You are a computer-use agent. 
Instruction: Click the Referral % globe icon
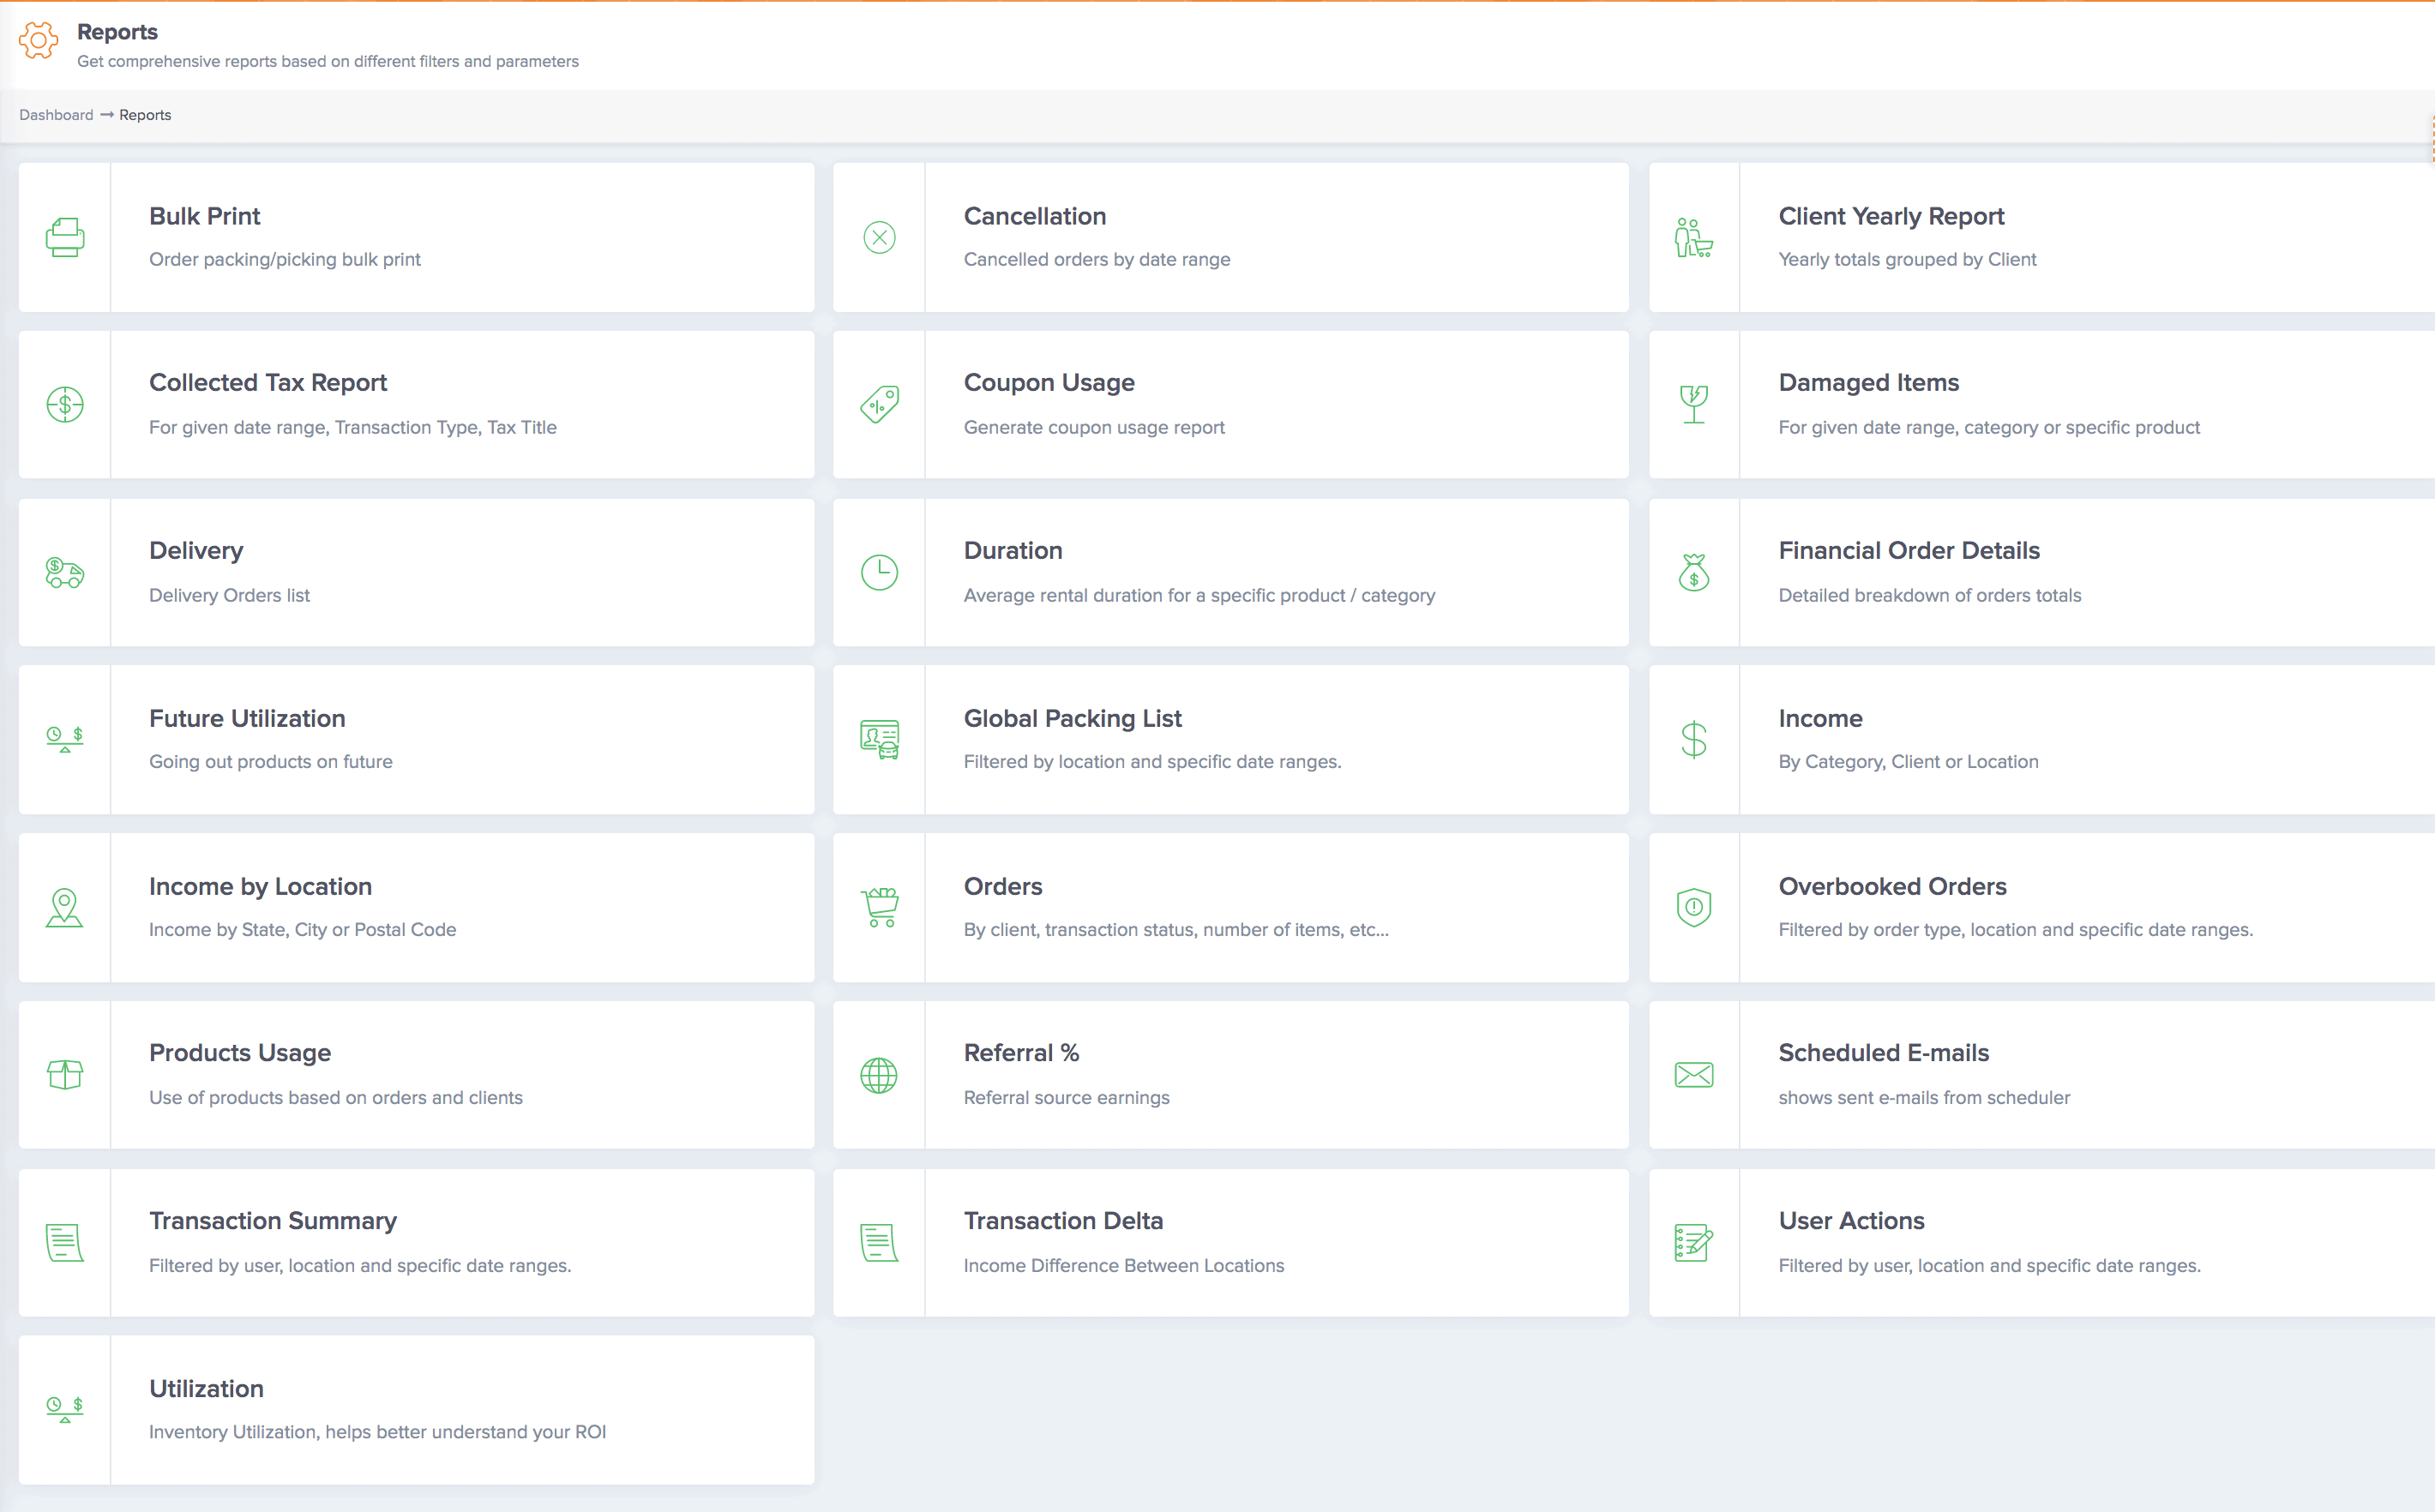pos(879,1075)
